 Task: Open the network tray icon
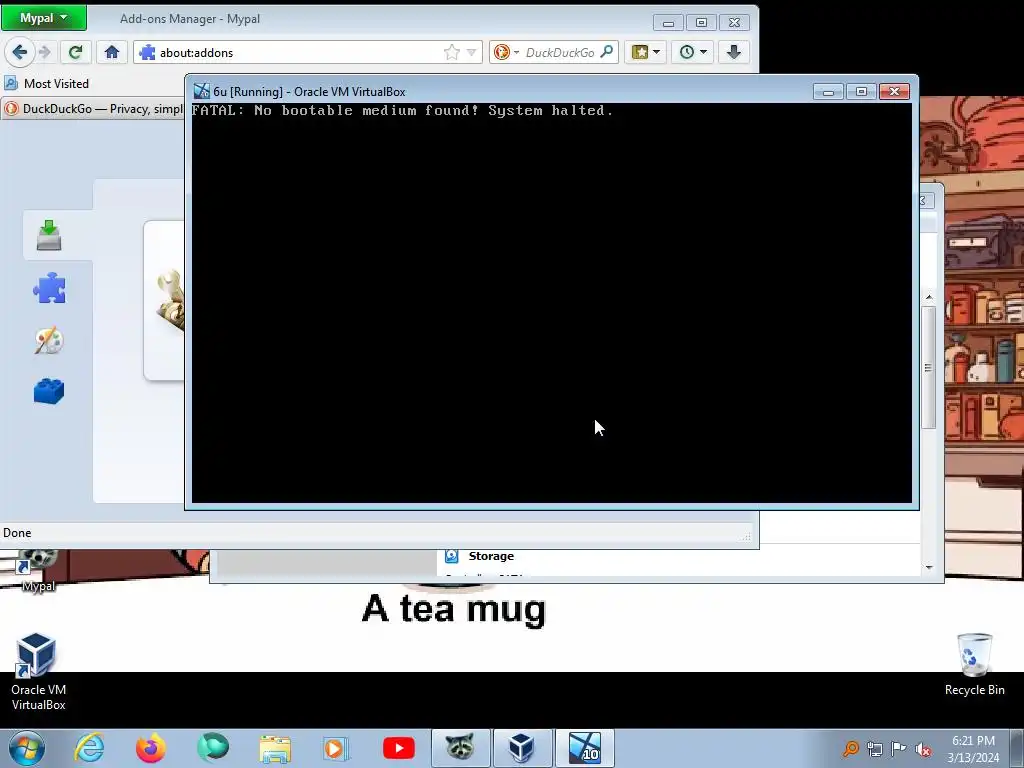coord(875,749)
